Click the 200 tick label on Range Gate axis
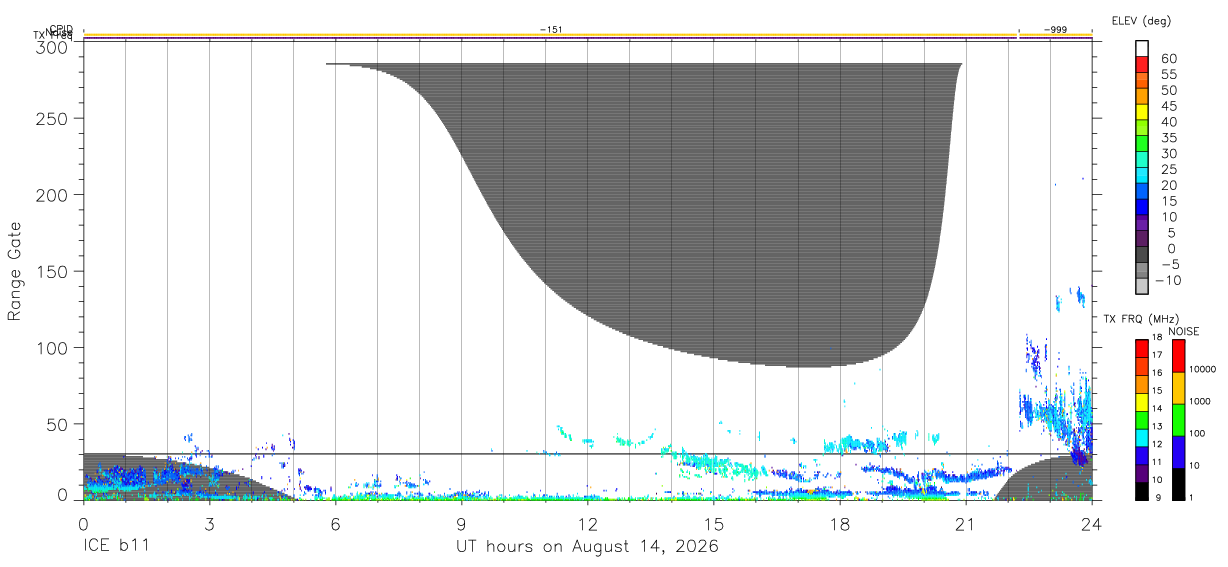Viewport: 1228px width, 567px height. click(52, 194)
